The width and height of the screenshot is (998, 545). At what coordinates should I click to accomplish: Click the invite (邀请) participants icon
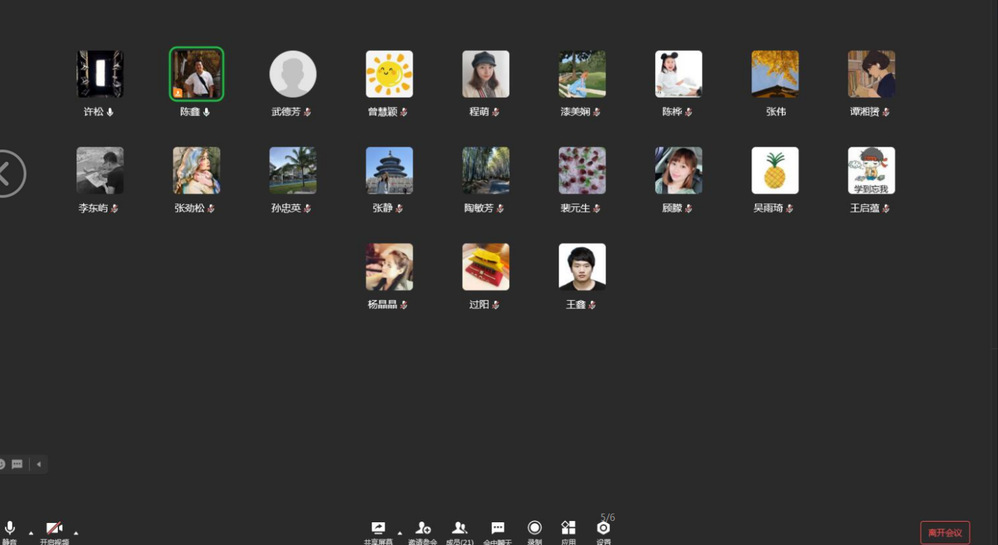click(x=423, y=529)
